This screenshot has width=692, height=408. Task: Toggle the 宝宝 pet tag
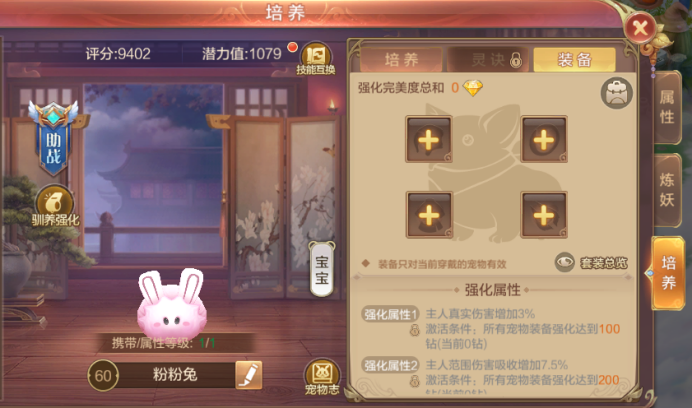(x=322, y=269)
